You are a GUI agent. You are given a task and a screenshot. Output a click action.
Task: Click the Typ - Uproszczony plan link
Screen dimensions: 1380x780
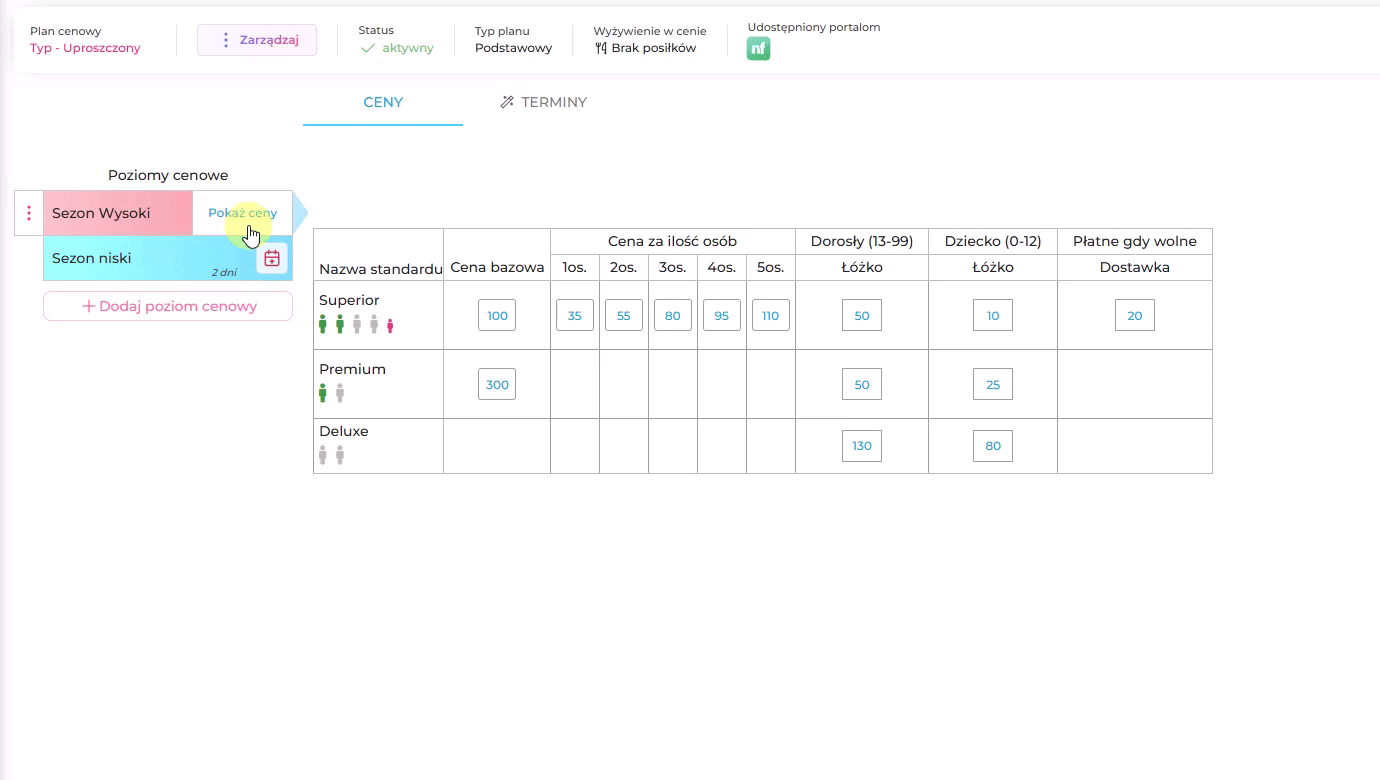tap(85, 48)
